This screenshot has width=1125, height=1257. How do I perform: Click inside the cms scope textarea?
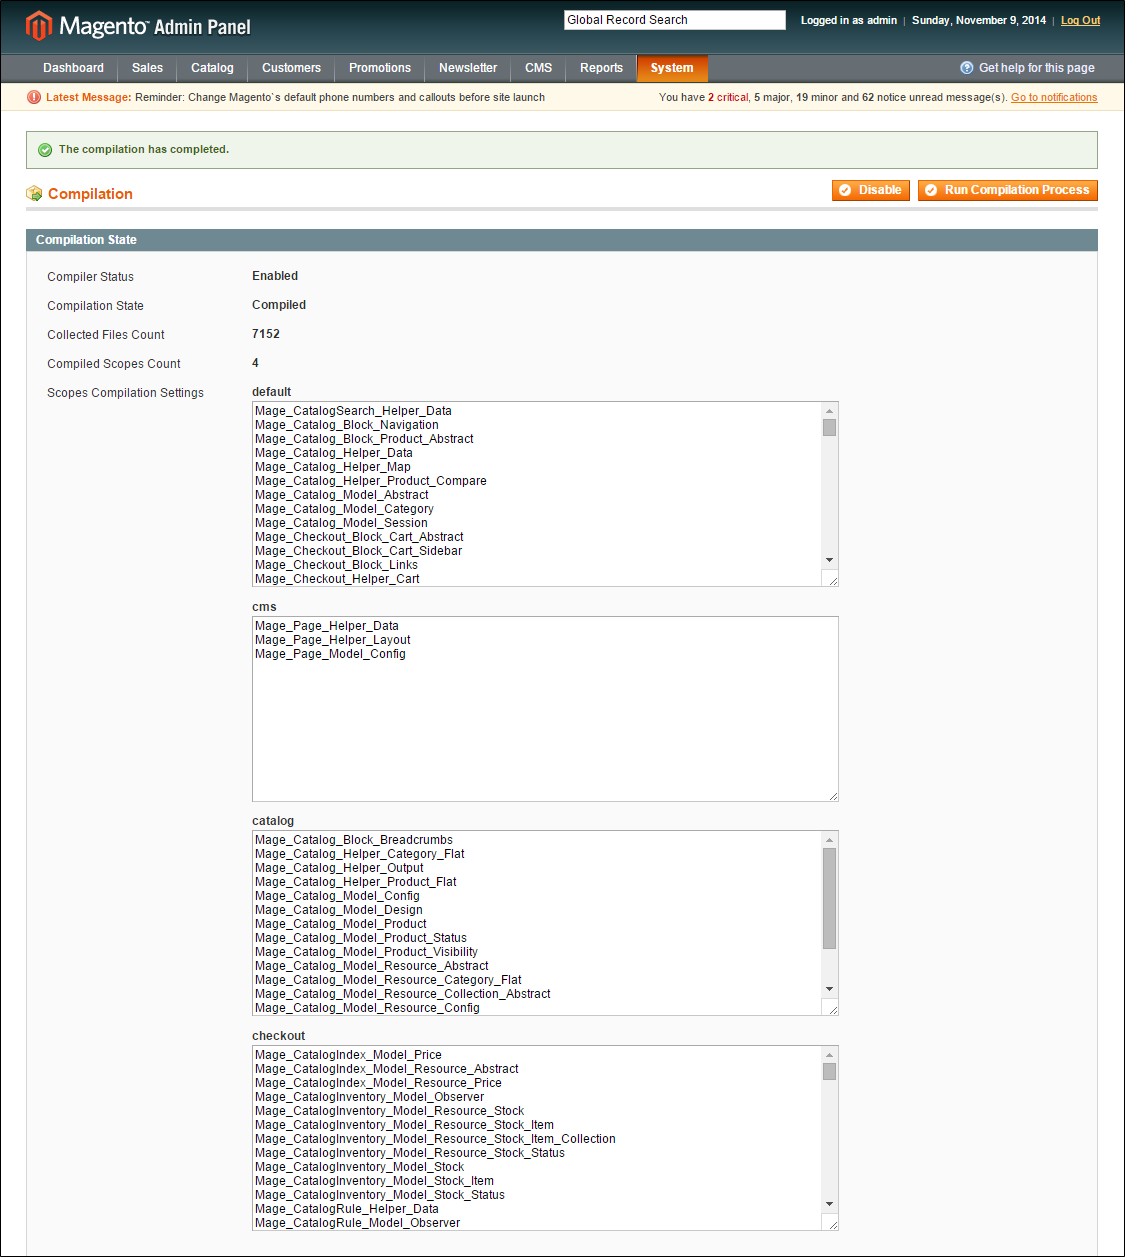(545, 709)
